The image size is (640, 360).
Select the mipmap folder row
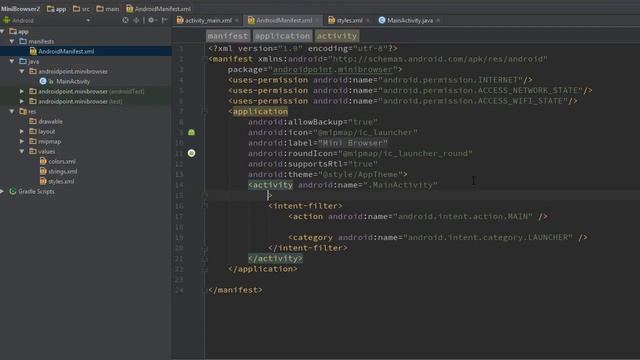pos(86,141)
